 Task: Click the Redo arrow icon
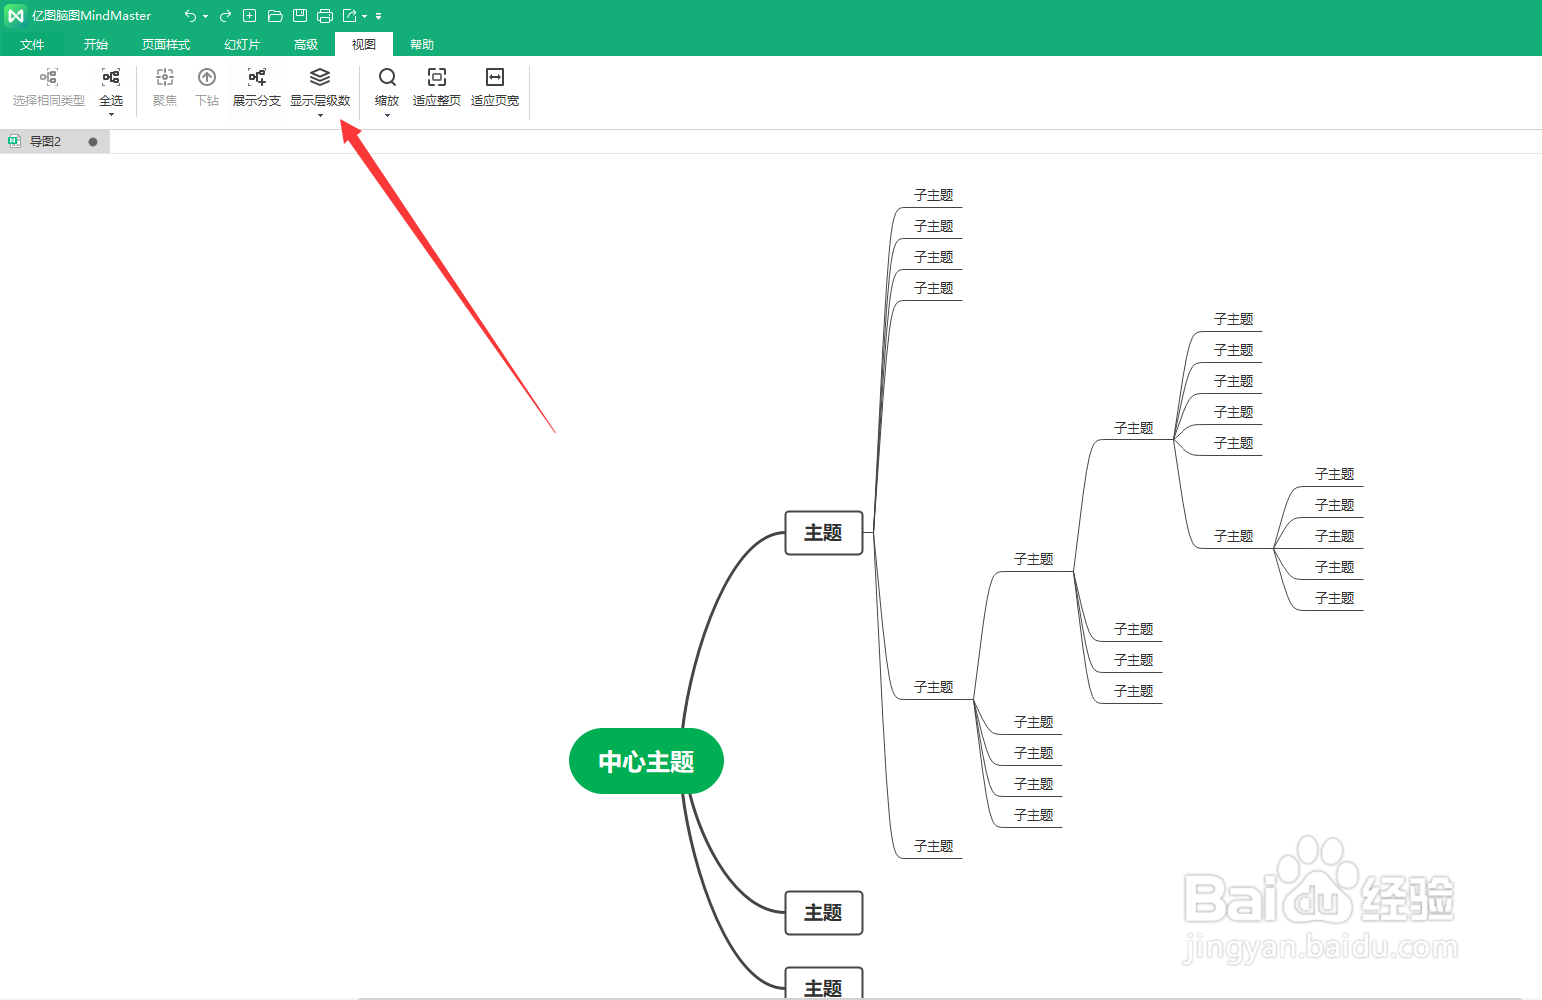[225, 16]
